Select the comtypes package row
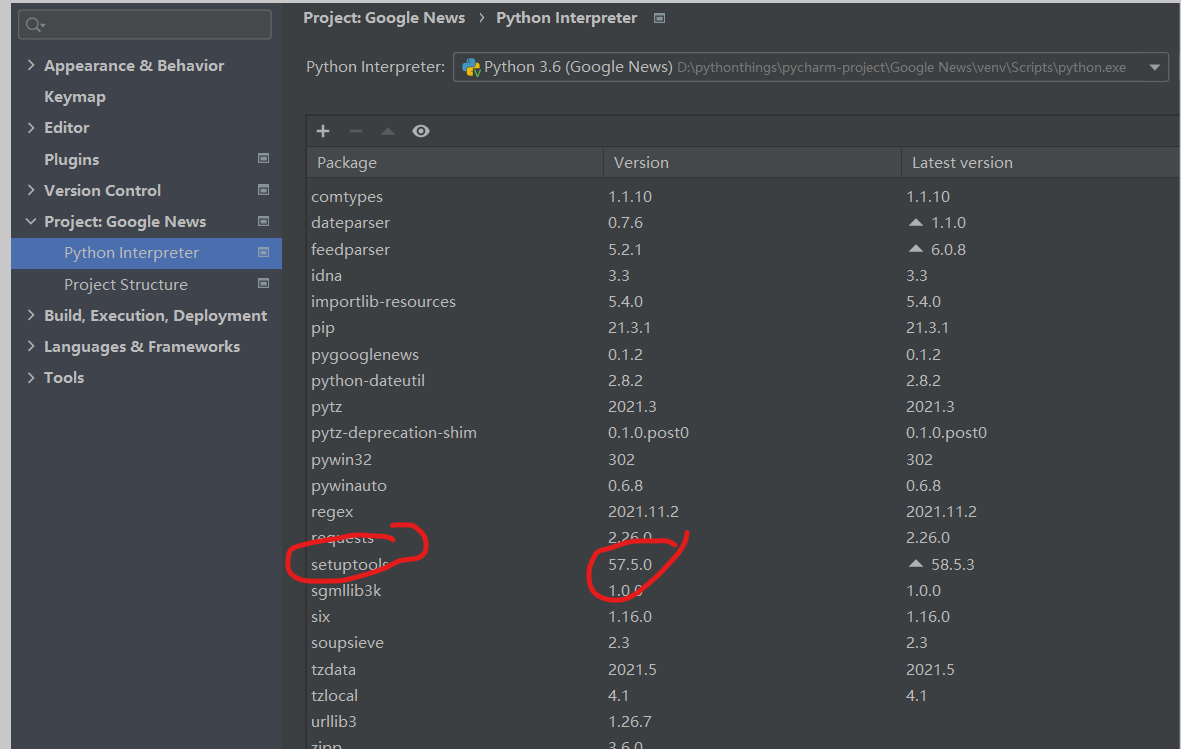The image size is (1181, 749). [743, 197]
